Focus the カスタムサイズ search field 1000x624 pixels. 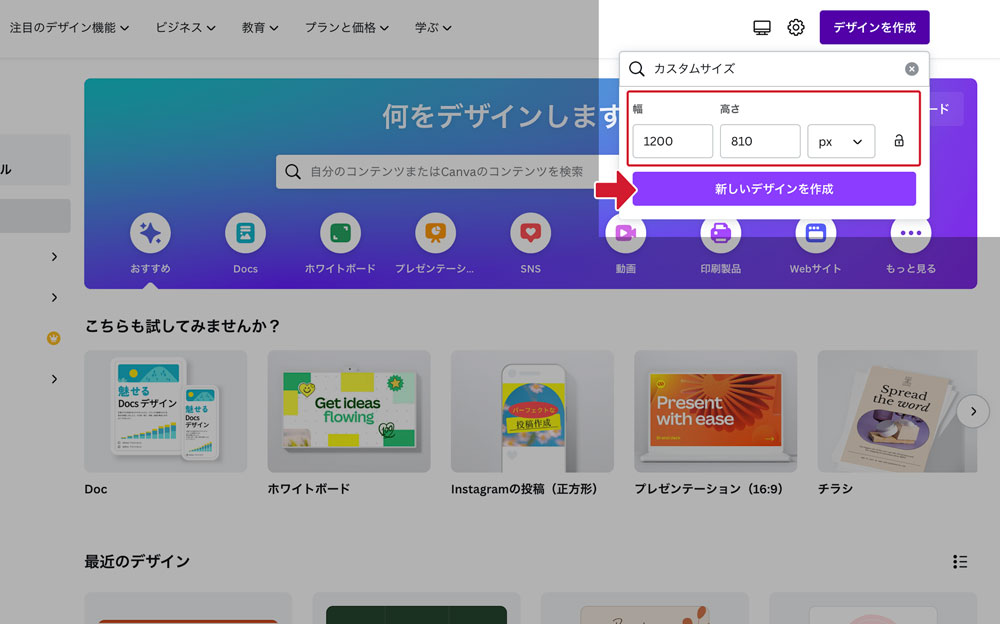[774, 69]
